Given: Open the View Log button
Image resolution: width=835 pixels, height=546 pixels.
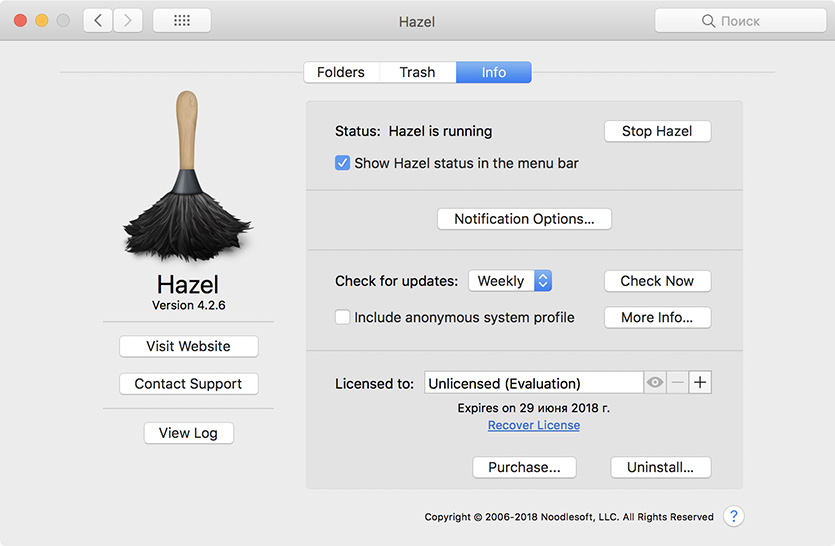Looking at the screenshot, I should coord(188,433).
